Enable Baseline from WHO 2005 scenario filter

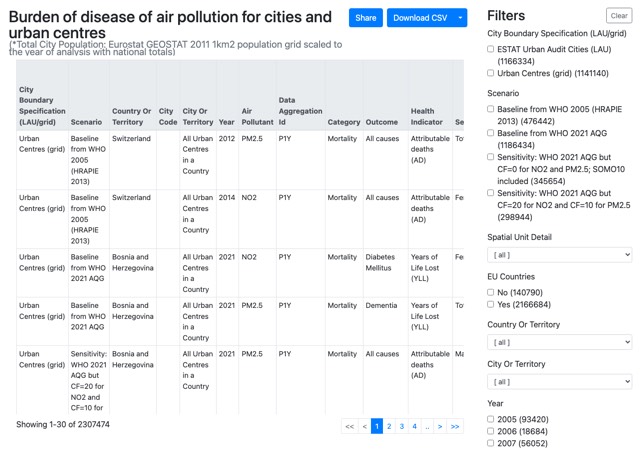click(491, 109)
